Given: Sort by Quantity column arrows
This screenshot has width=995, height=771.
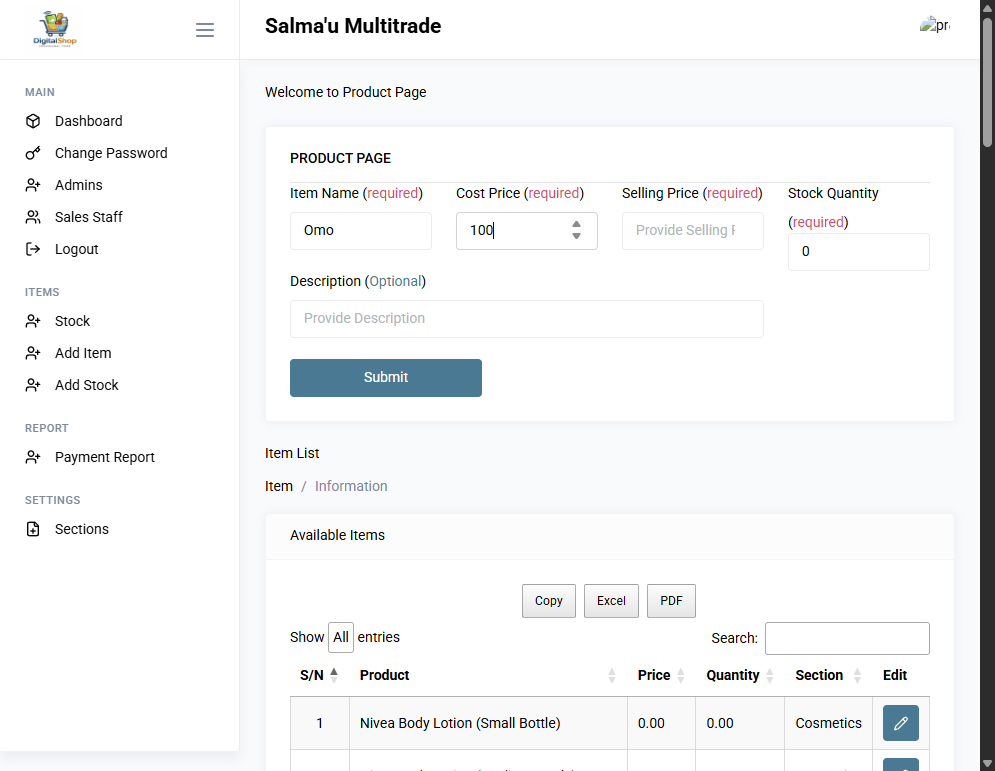Looking at the screenshot, I should pyautogui.click(x=770, y=675).
